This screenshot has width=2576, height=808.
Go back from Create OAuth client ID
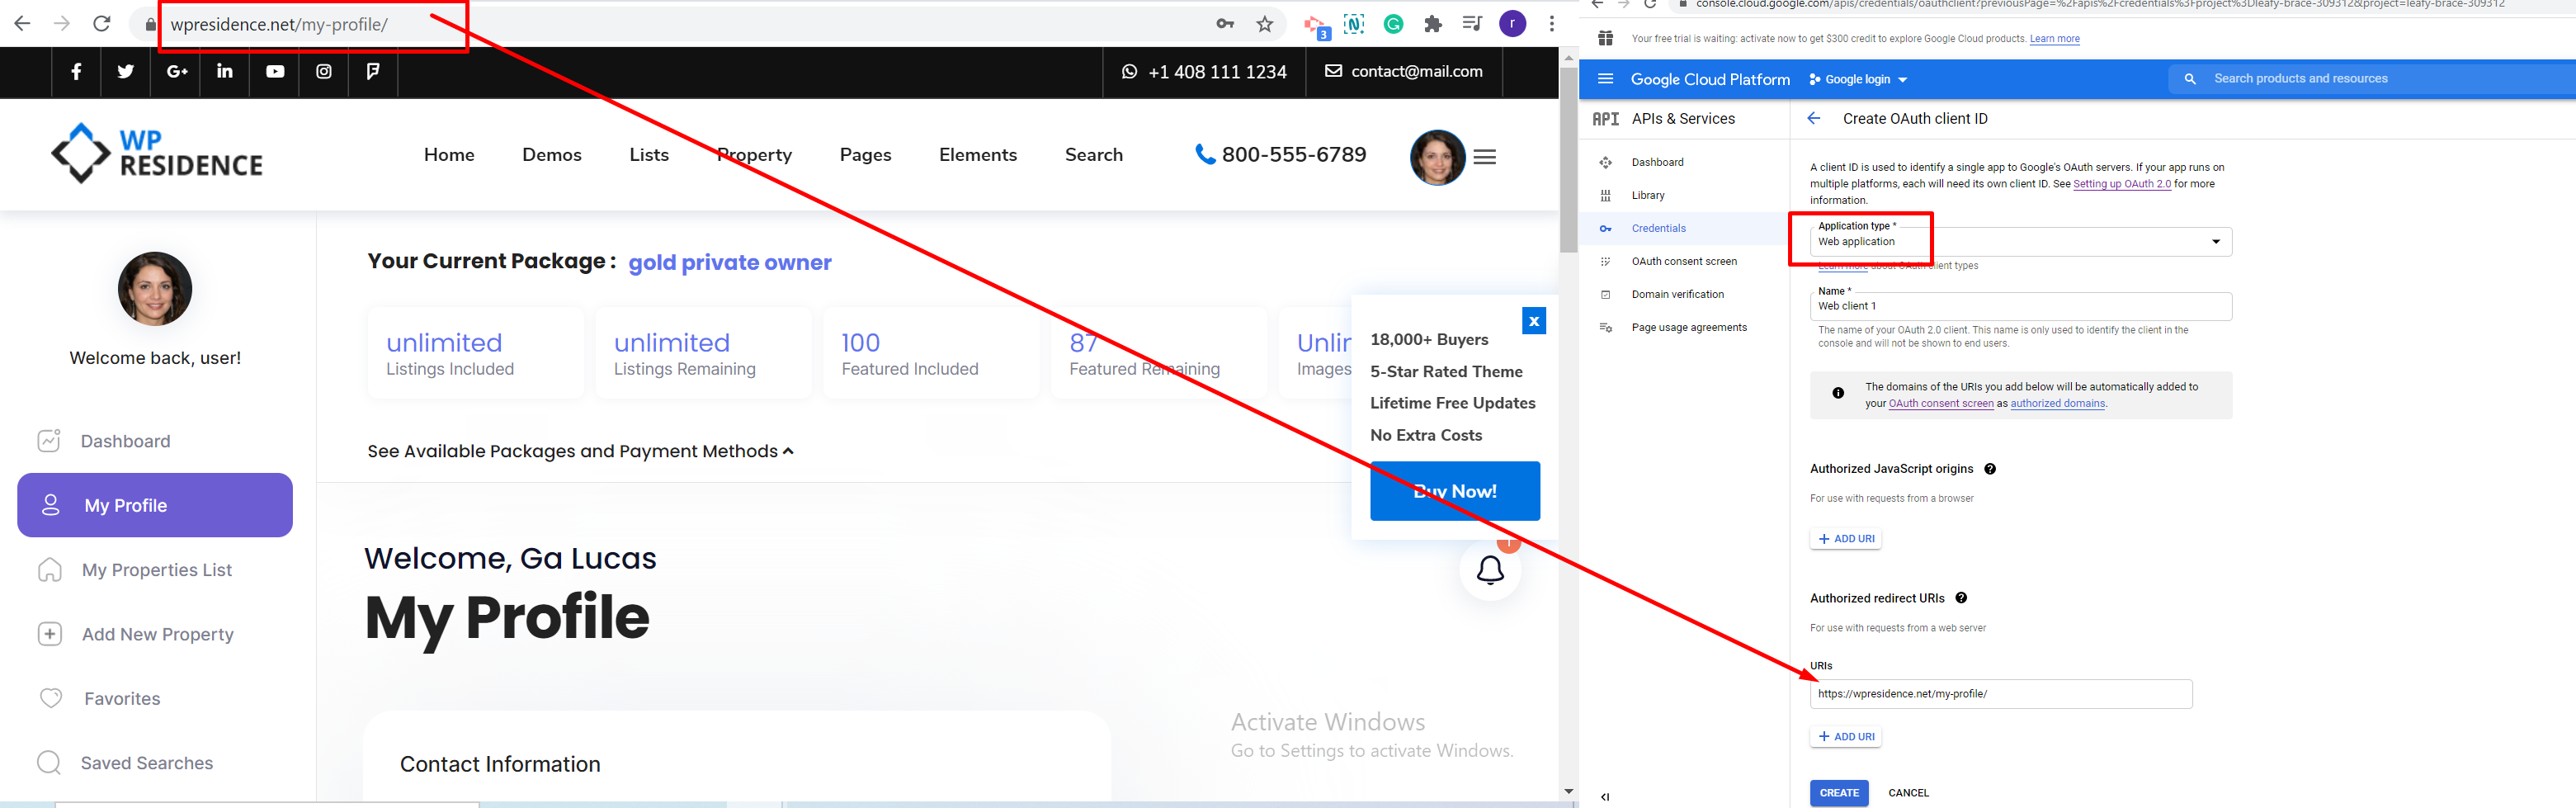[x=1813, y=119]
